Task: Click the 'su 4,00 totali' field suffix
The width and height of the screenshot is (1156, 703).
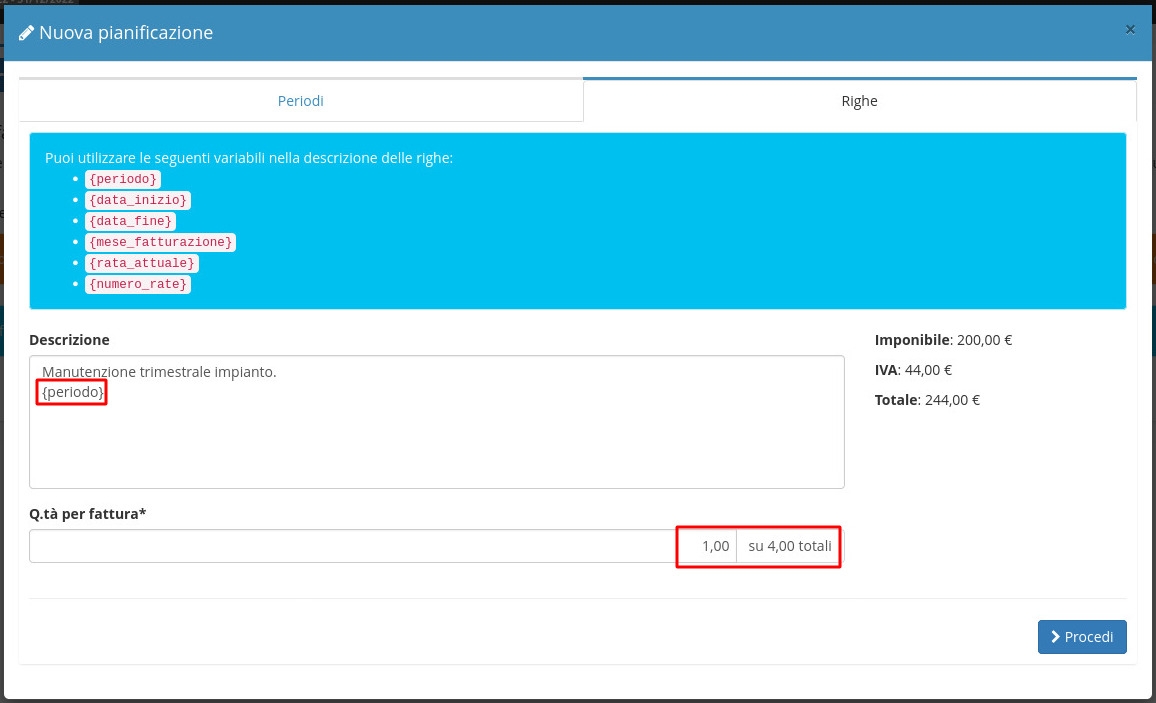Action: pos(789,546)
